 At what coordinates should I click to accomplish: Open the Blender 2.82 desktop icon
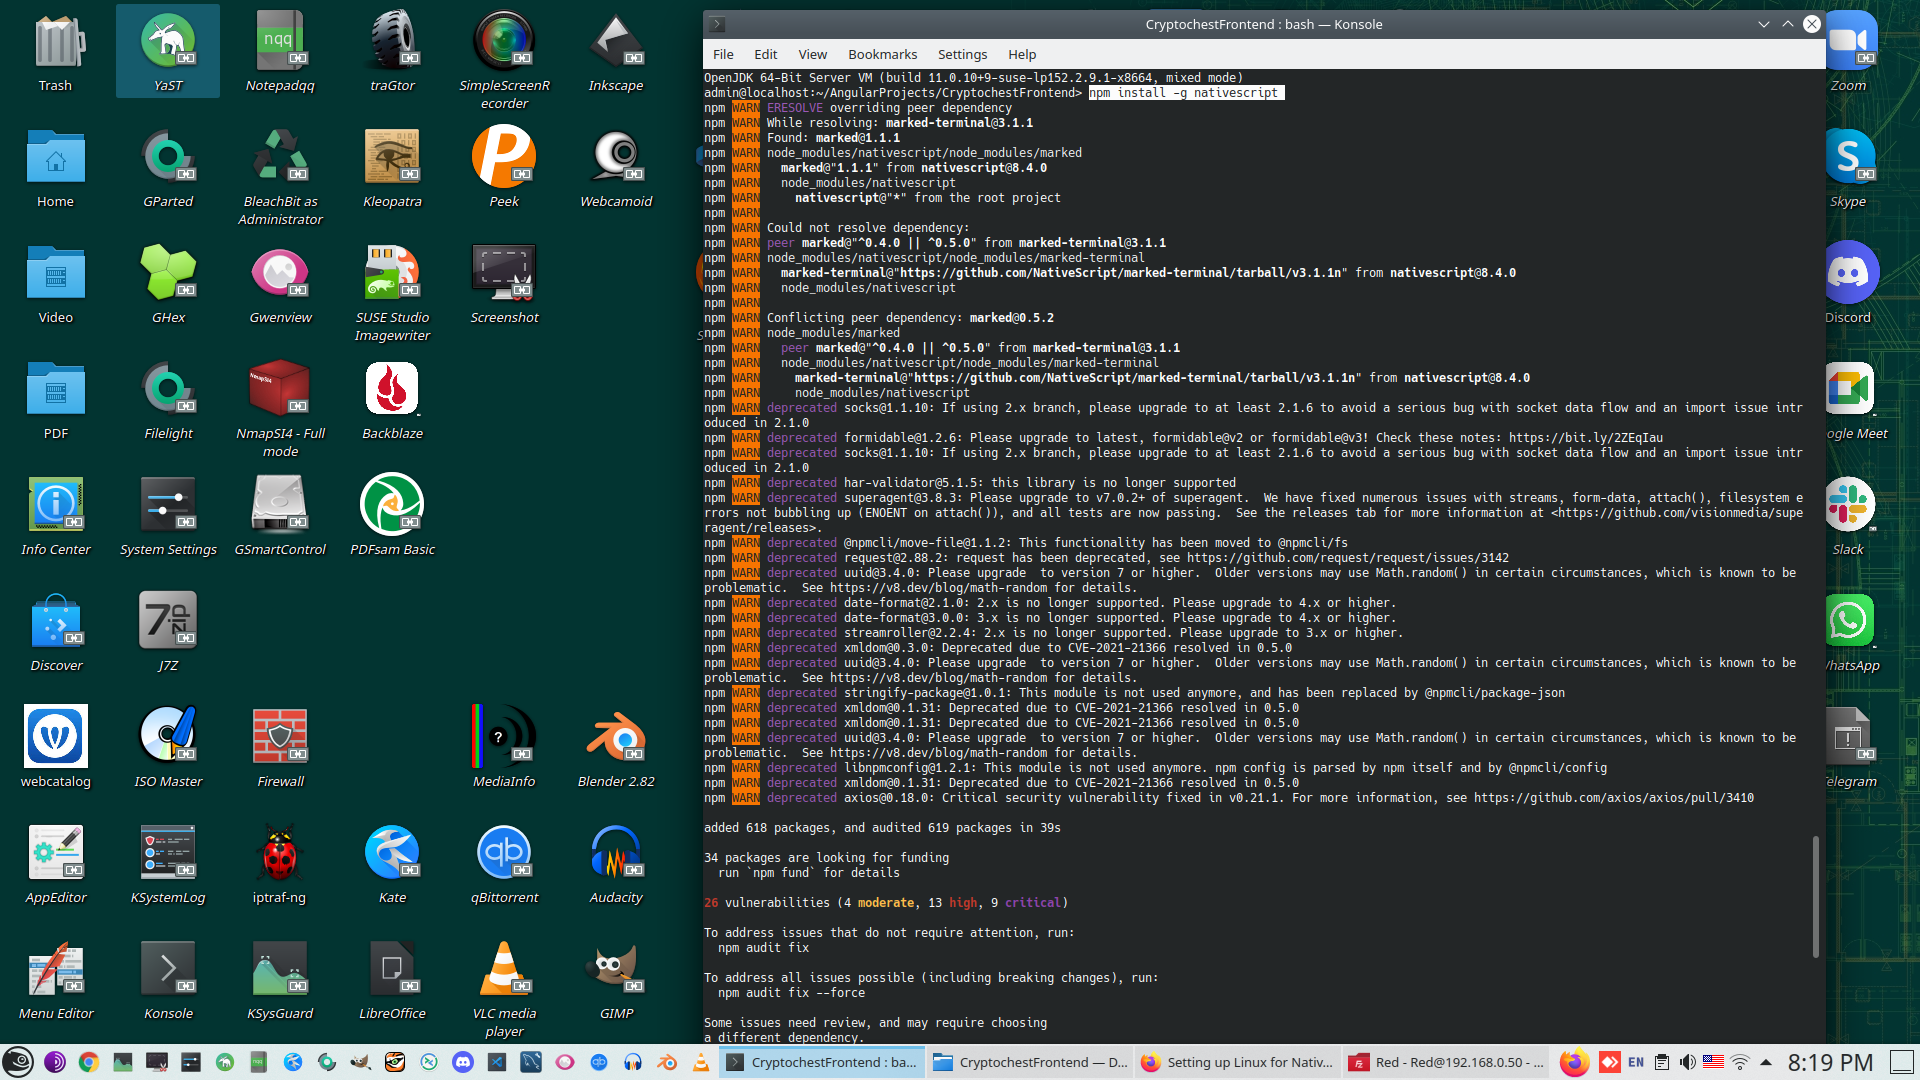(x=616, y=740)
